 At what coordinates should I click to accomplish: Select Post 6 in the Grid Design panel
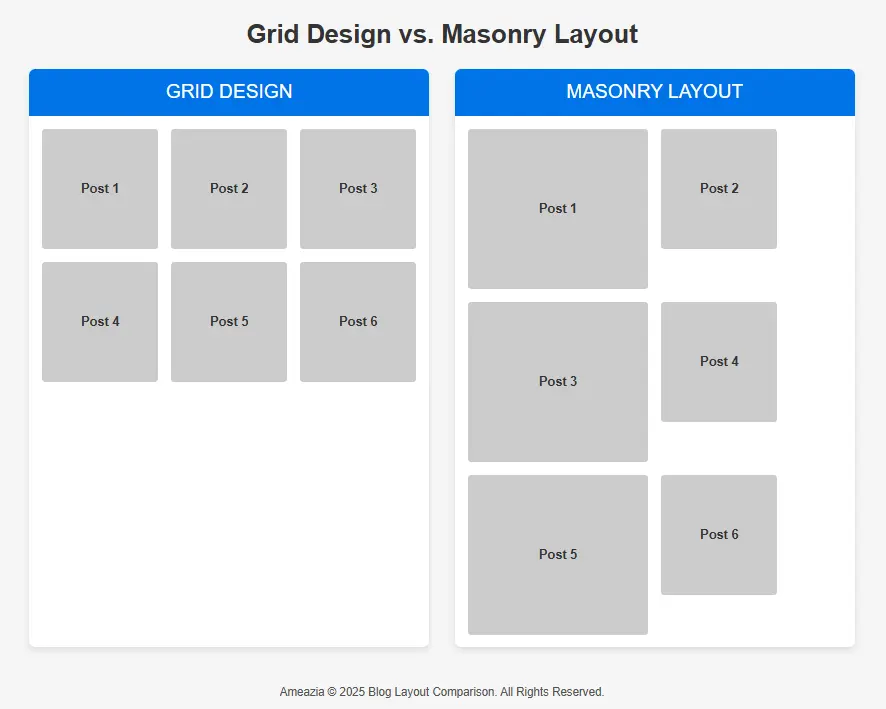358,321
